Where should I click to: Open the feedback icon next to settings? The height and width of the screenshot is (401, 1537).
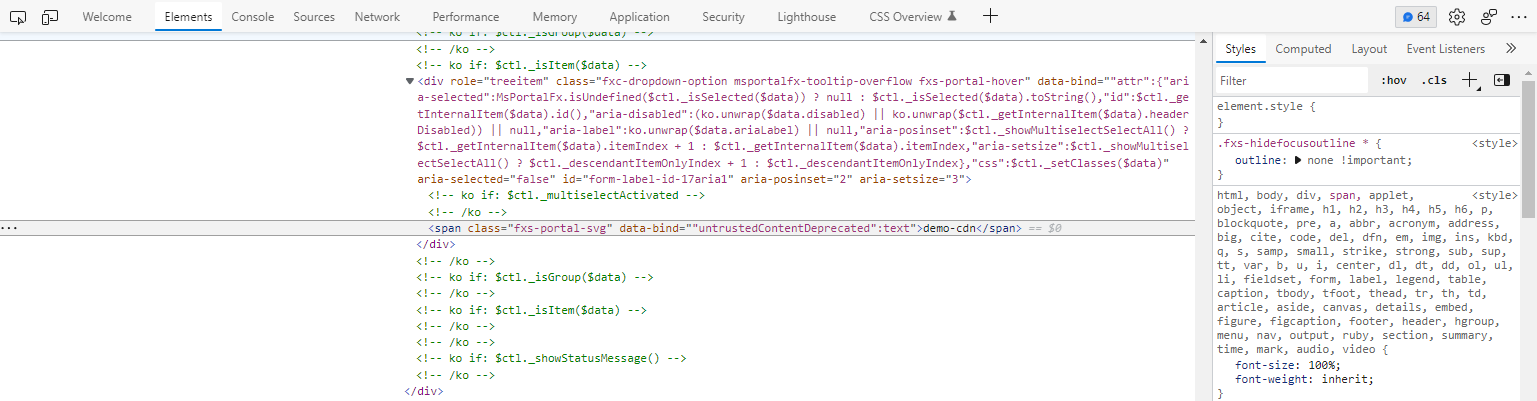(1489, 17)
